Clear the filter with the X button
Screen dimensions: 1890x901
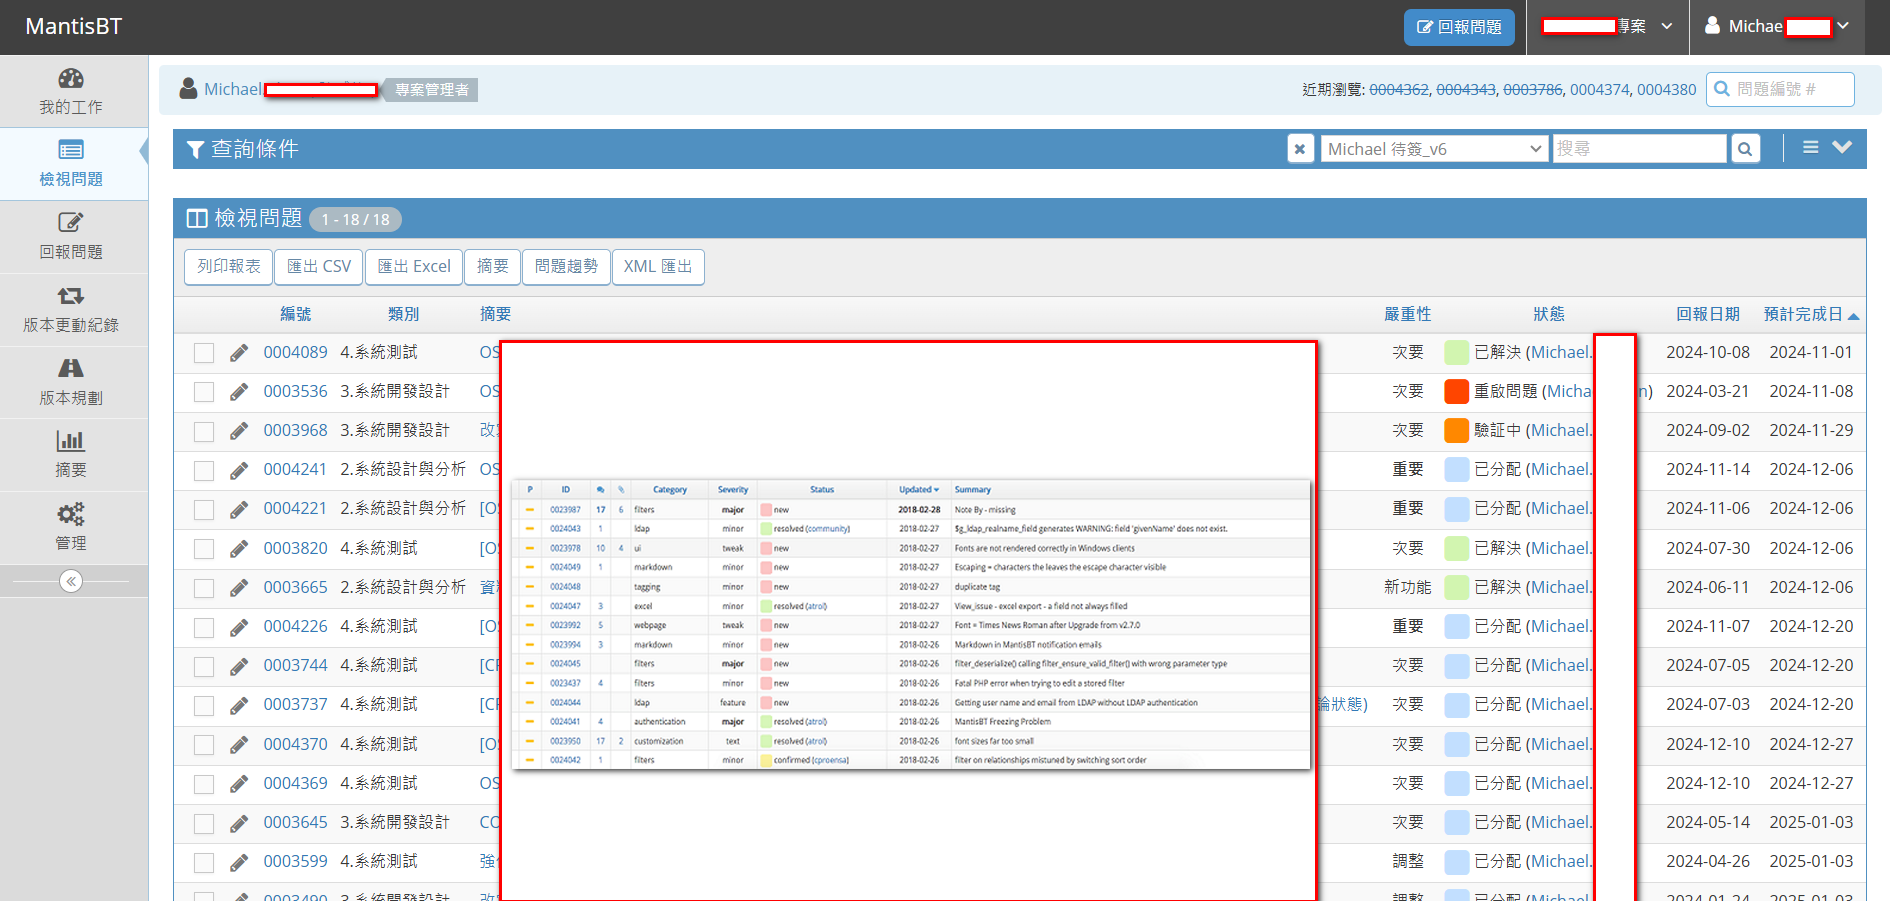tap(1300, 149)
